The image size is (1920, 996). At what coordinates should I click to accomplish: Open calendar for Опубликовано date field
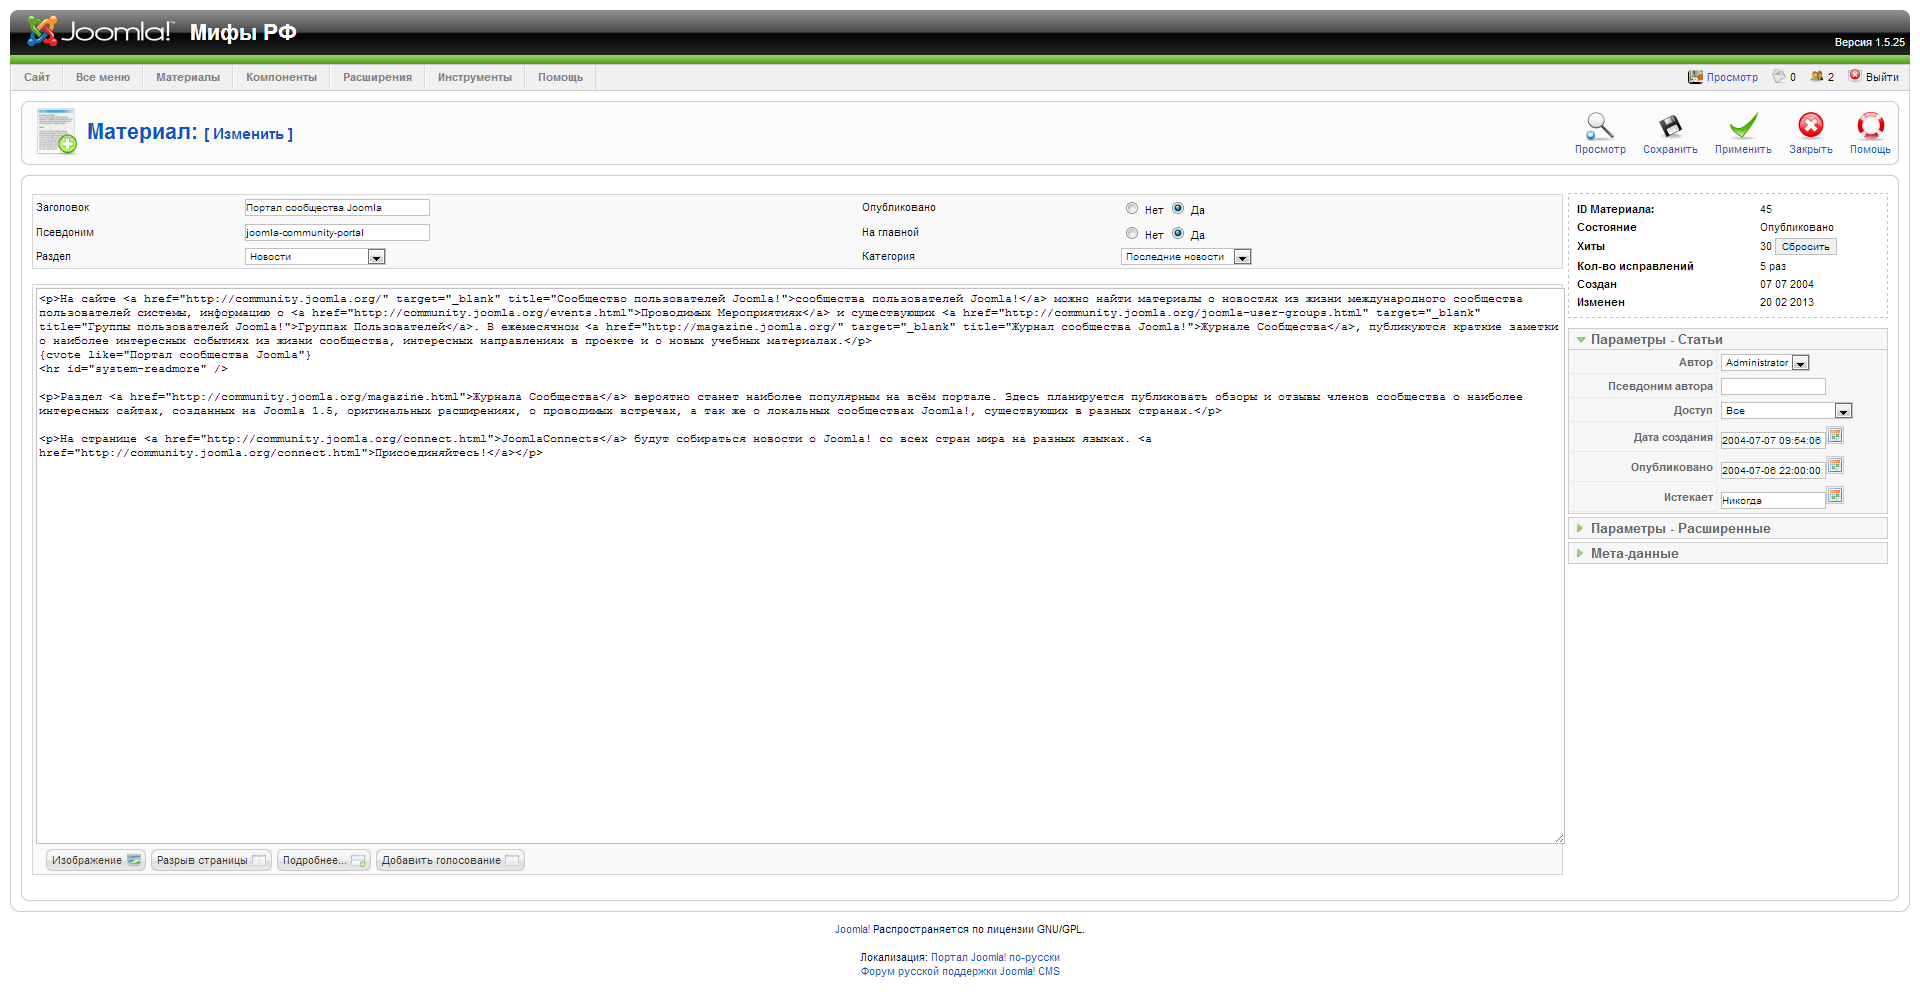click(1835, 465)
